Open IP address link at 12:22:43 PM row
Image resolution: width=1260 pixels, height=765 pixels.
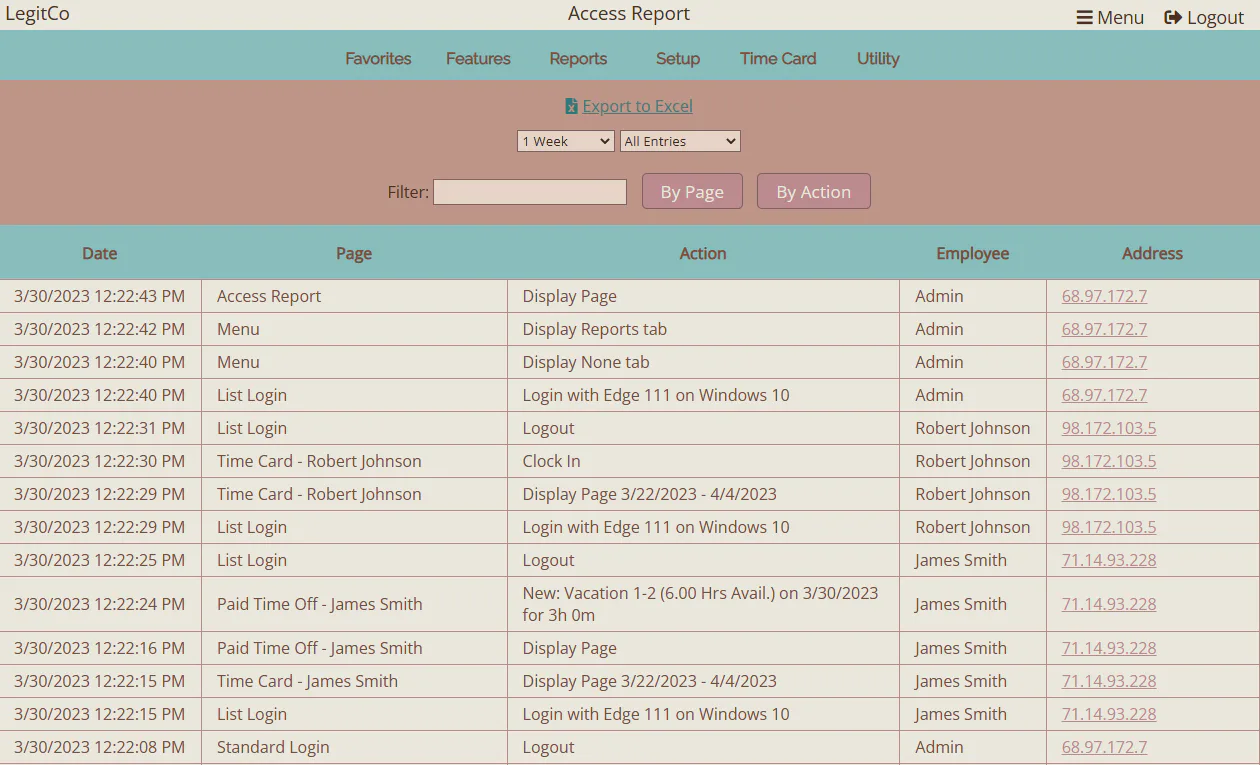click(1104, 296)
